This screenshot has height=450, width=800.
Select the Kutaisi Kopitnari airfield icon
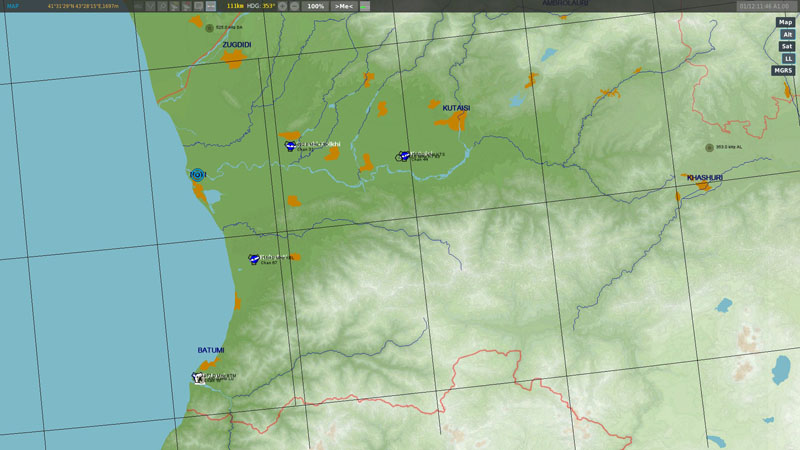(x=404, y=155)
